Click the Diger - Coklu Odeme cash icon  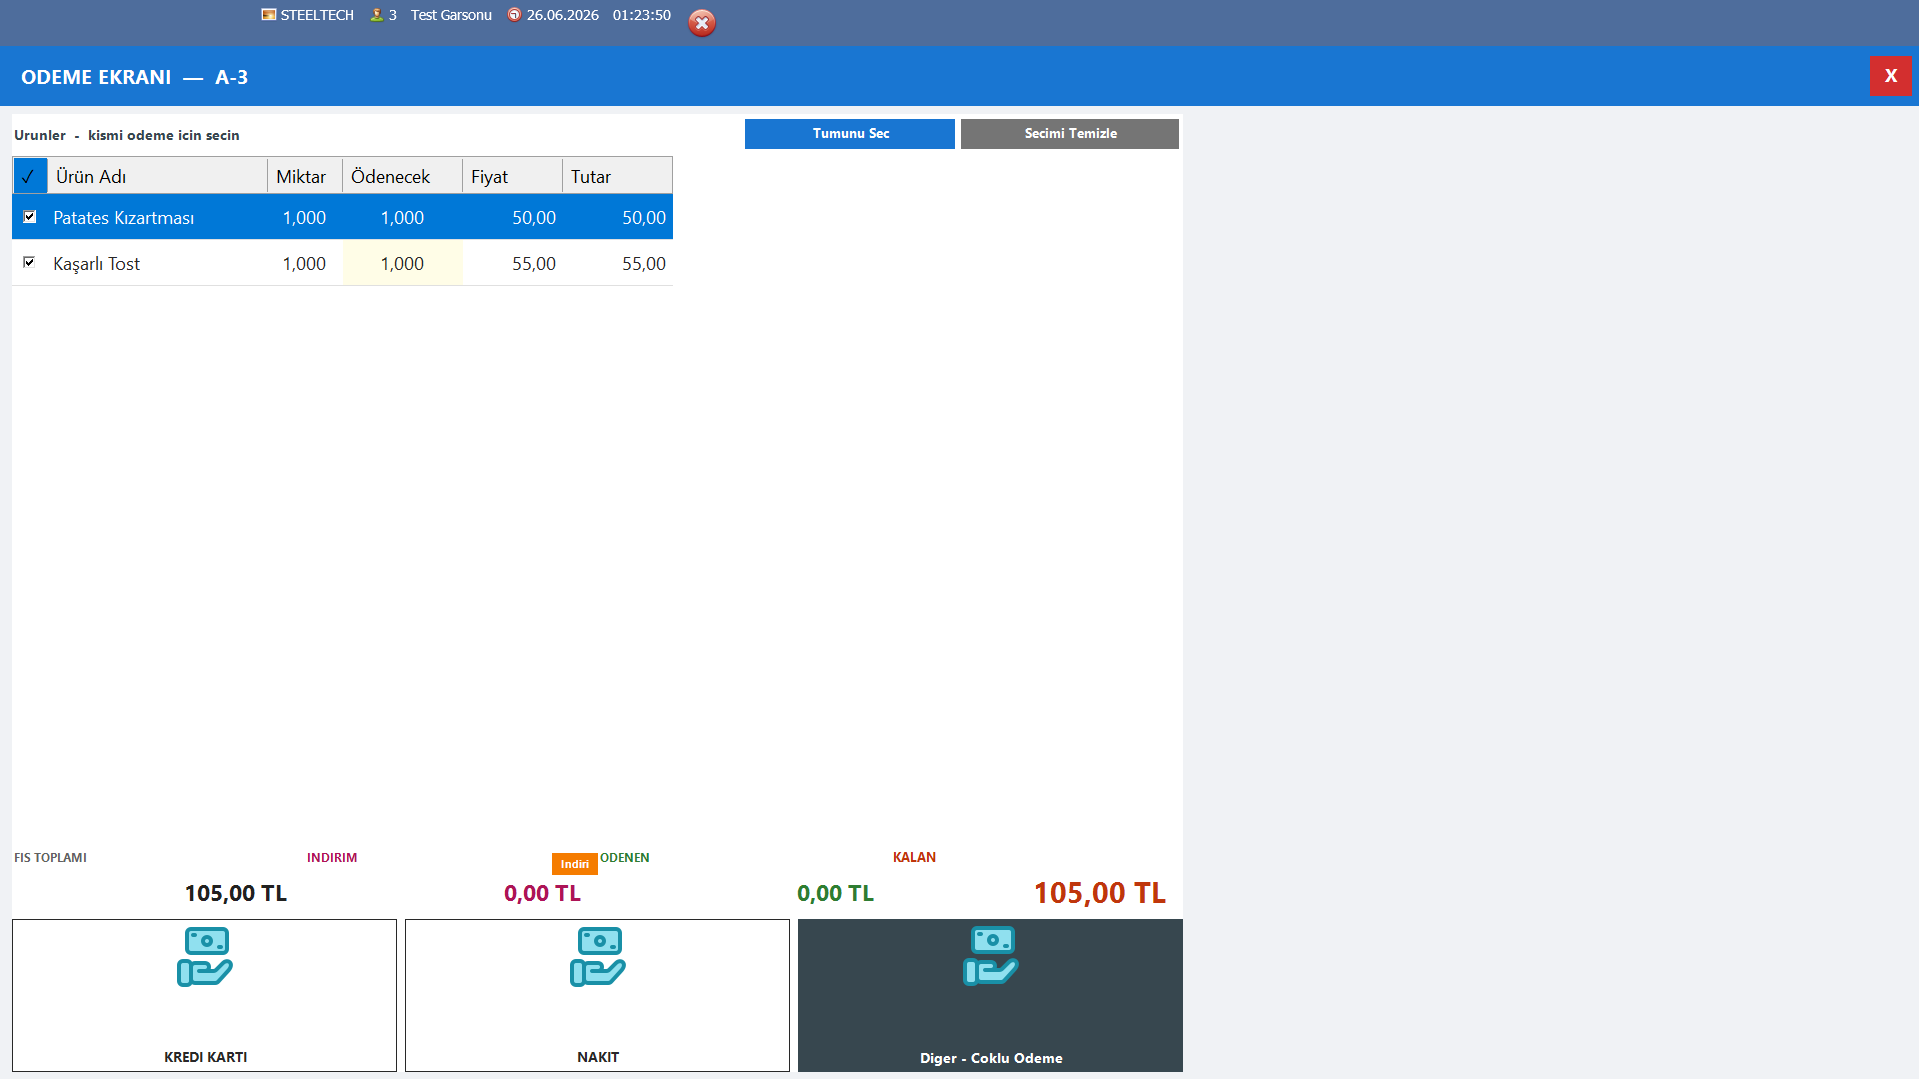(991, 956)
